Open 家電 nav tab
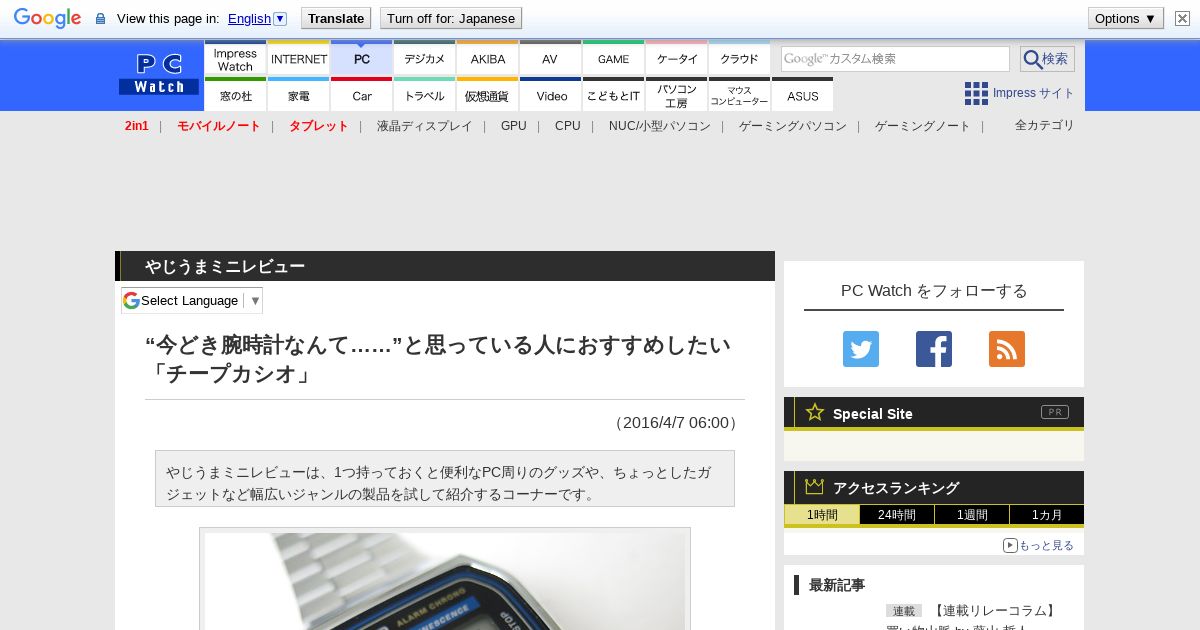 (x=299, y=95)
